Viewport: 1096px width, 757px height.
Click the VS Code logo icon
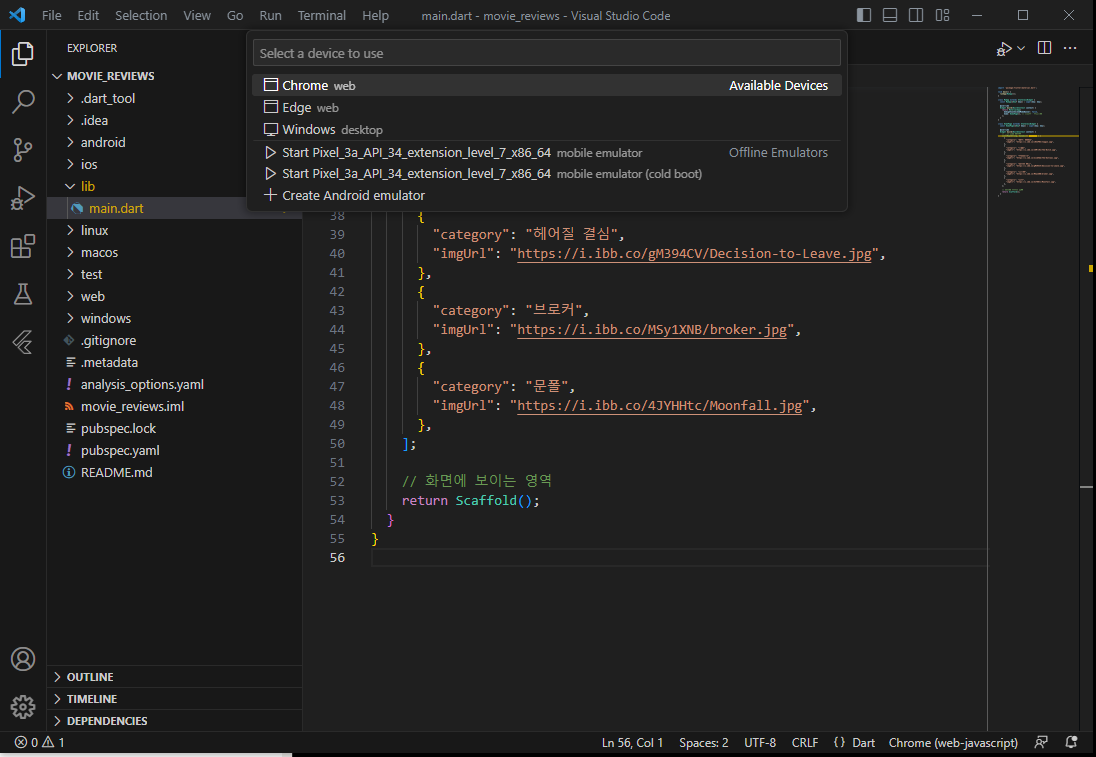tap(17, 15)
